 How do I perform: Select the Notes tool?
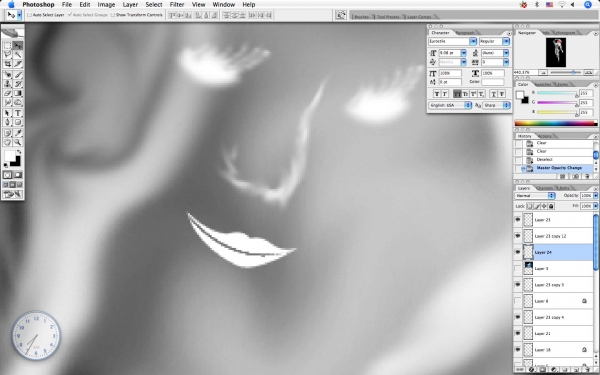[7, 133]
